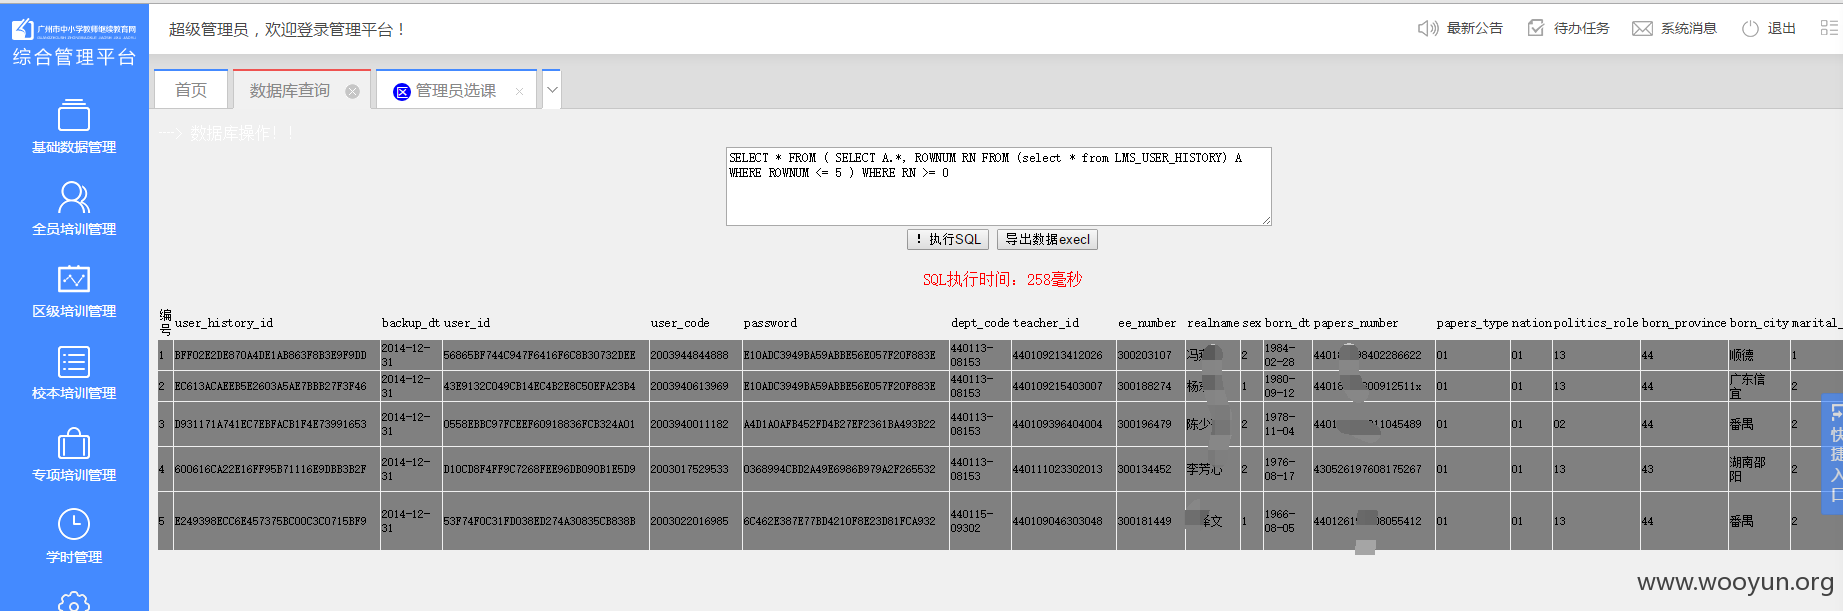
Task: Click the user_history_id column header
Action: click(224, 323)
